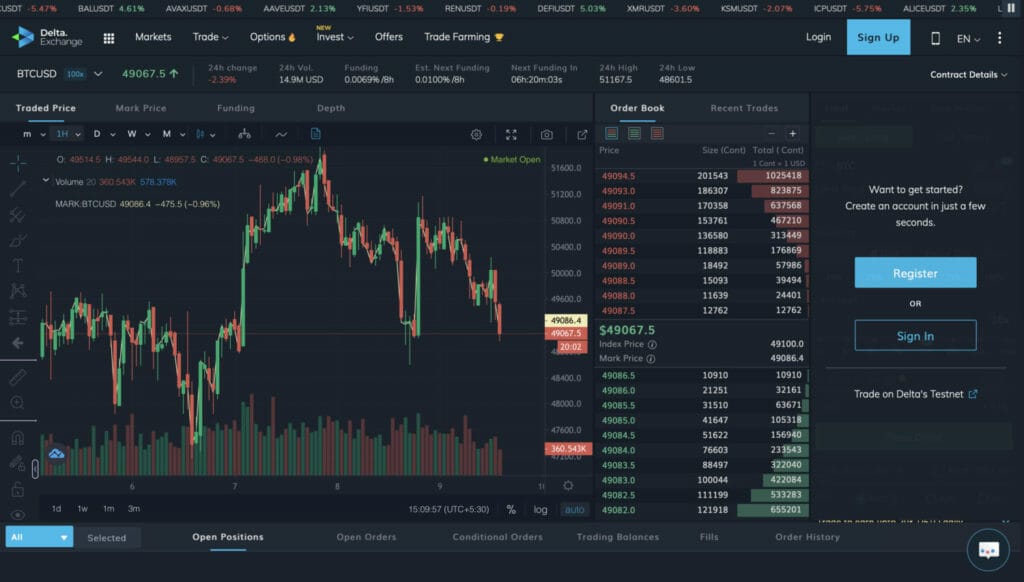Open the indicators wave icon
The height and width of the screenshot is (582, 1024).
click(x=281, y=134)
